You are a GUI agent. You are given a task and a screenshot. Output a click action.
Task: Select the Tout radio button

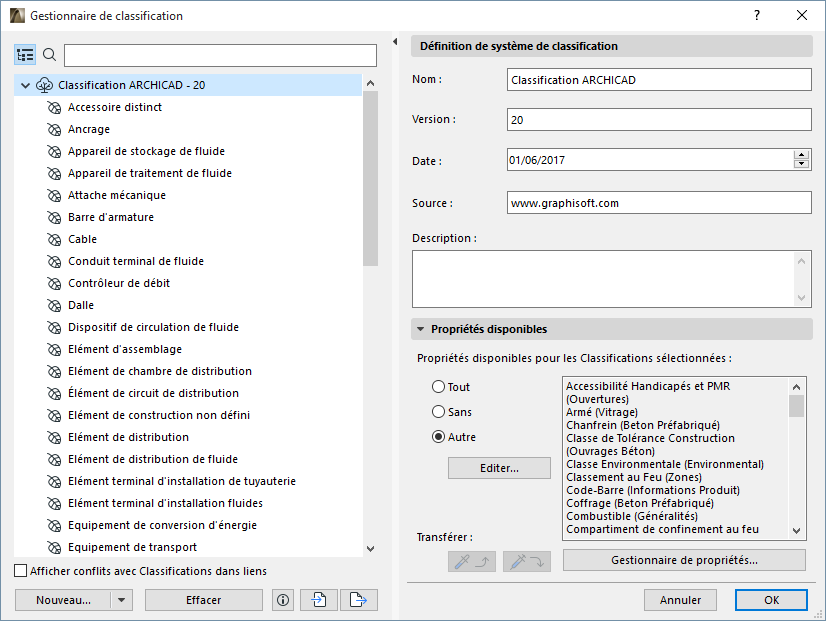point(438,388)
